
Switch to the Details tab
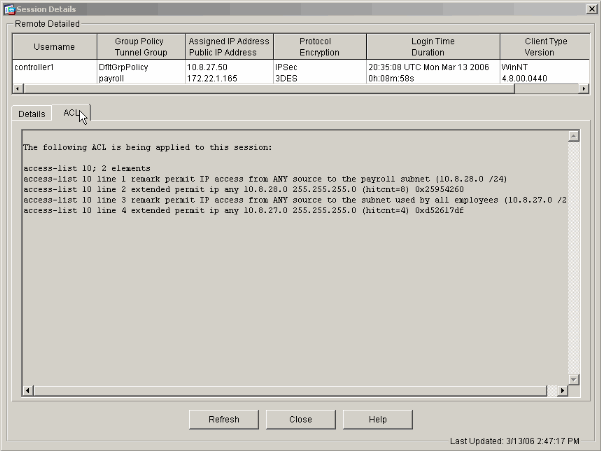pyautogui.click(x=32, y=114)
